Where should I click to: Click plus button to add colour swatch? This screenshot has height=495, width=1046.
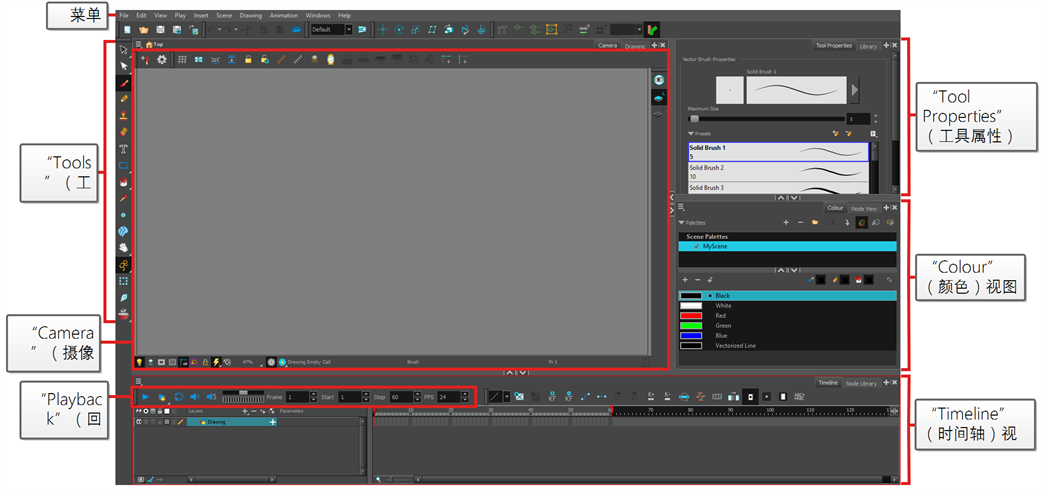685,280
